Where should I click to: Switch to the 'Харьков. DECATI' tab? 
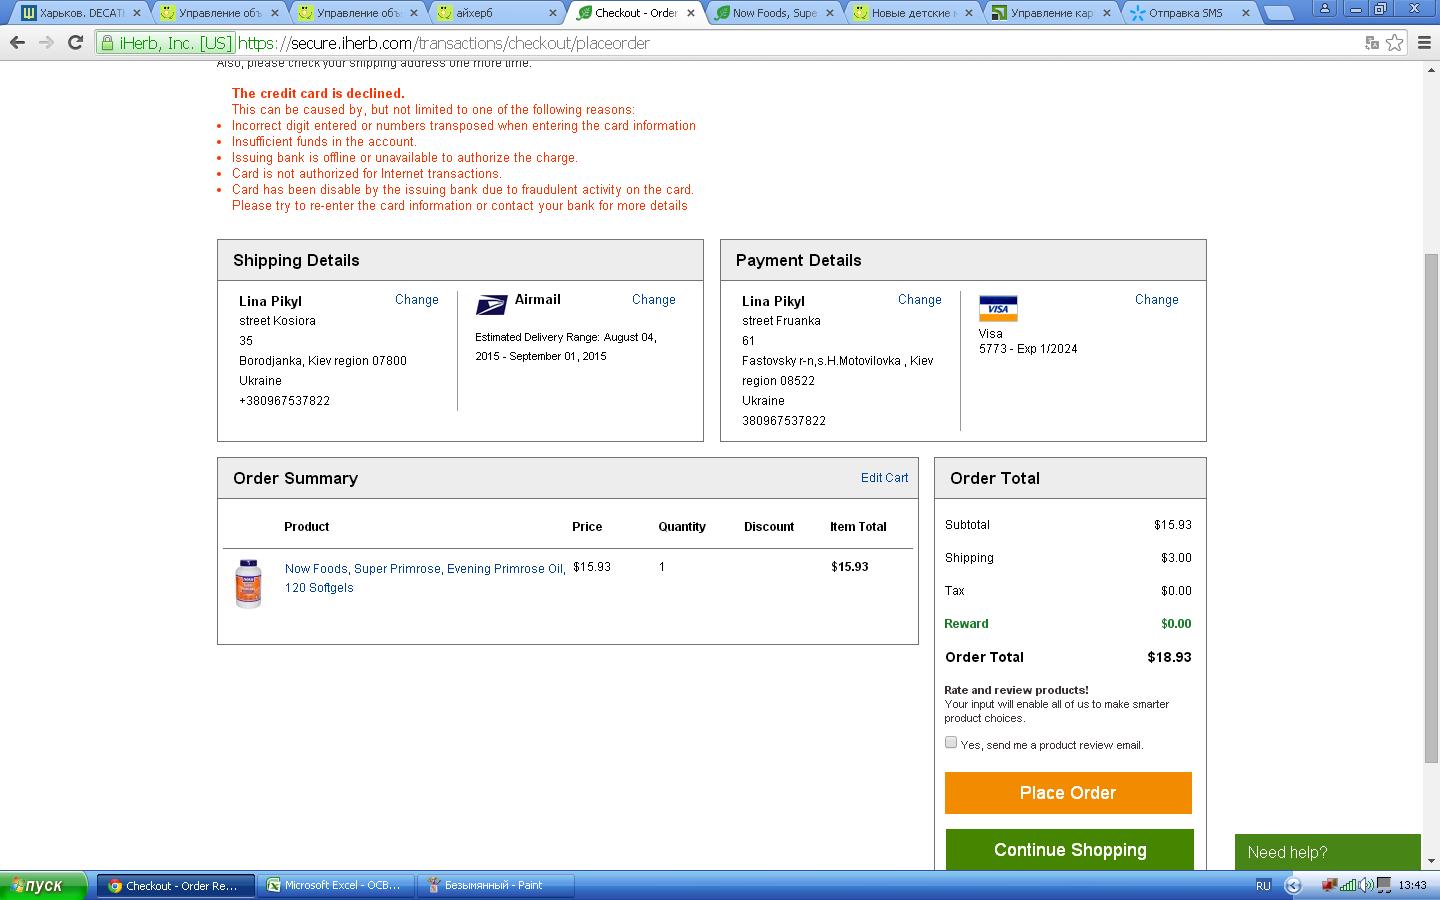(x=81, y=13)
